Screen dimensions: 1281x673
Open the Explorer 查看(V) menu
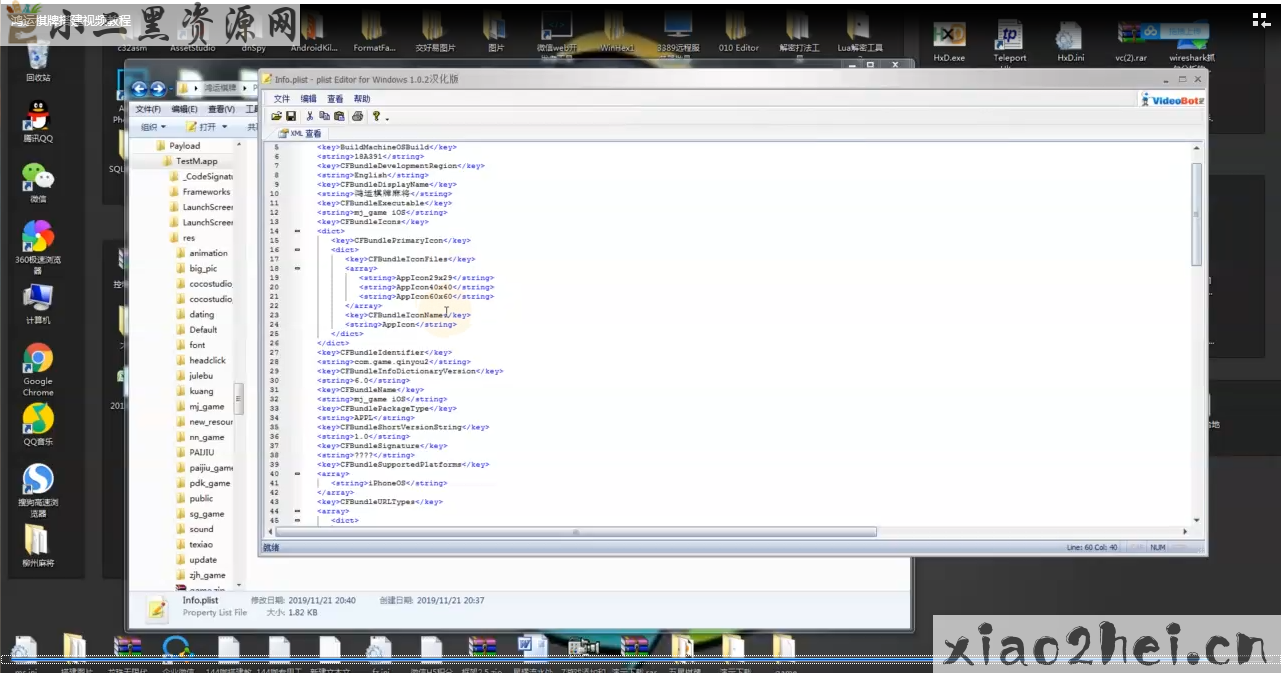tap(220, 109)
